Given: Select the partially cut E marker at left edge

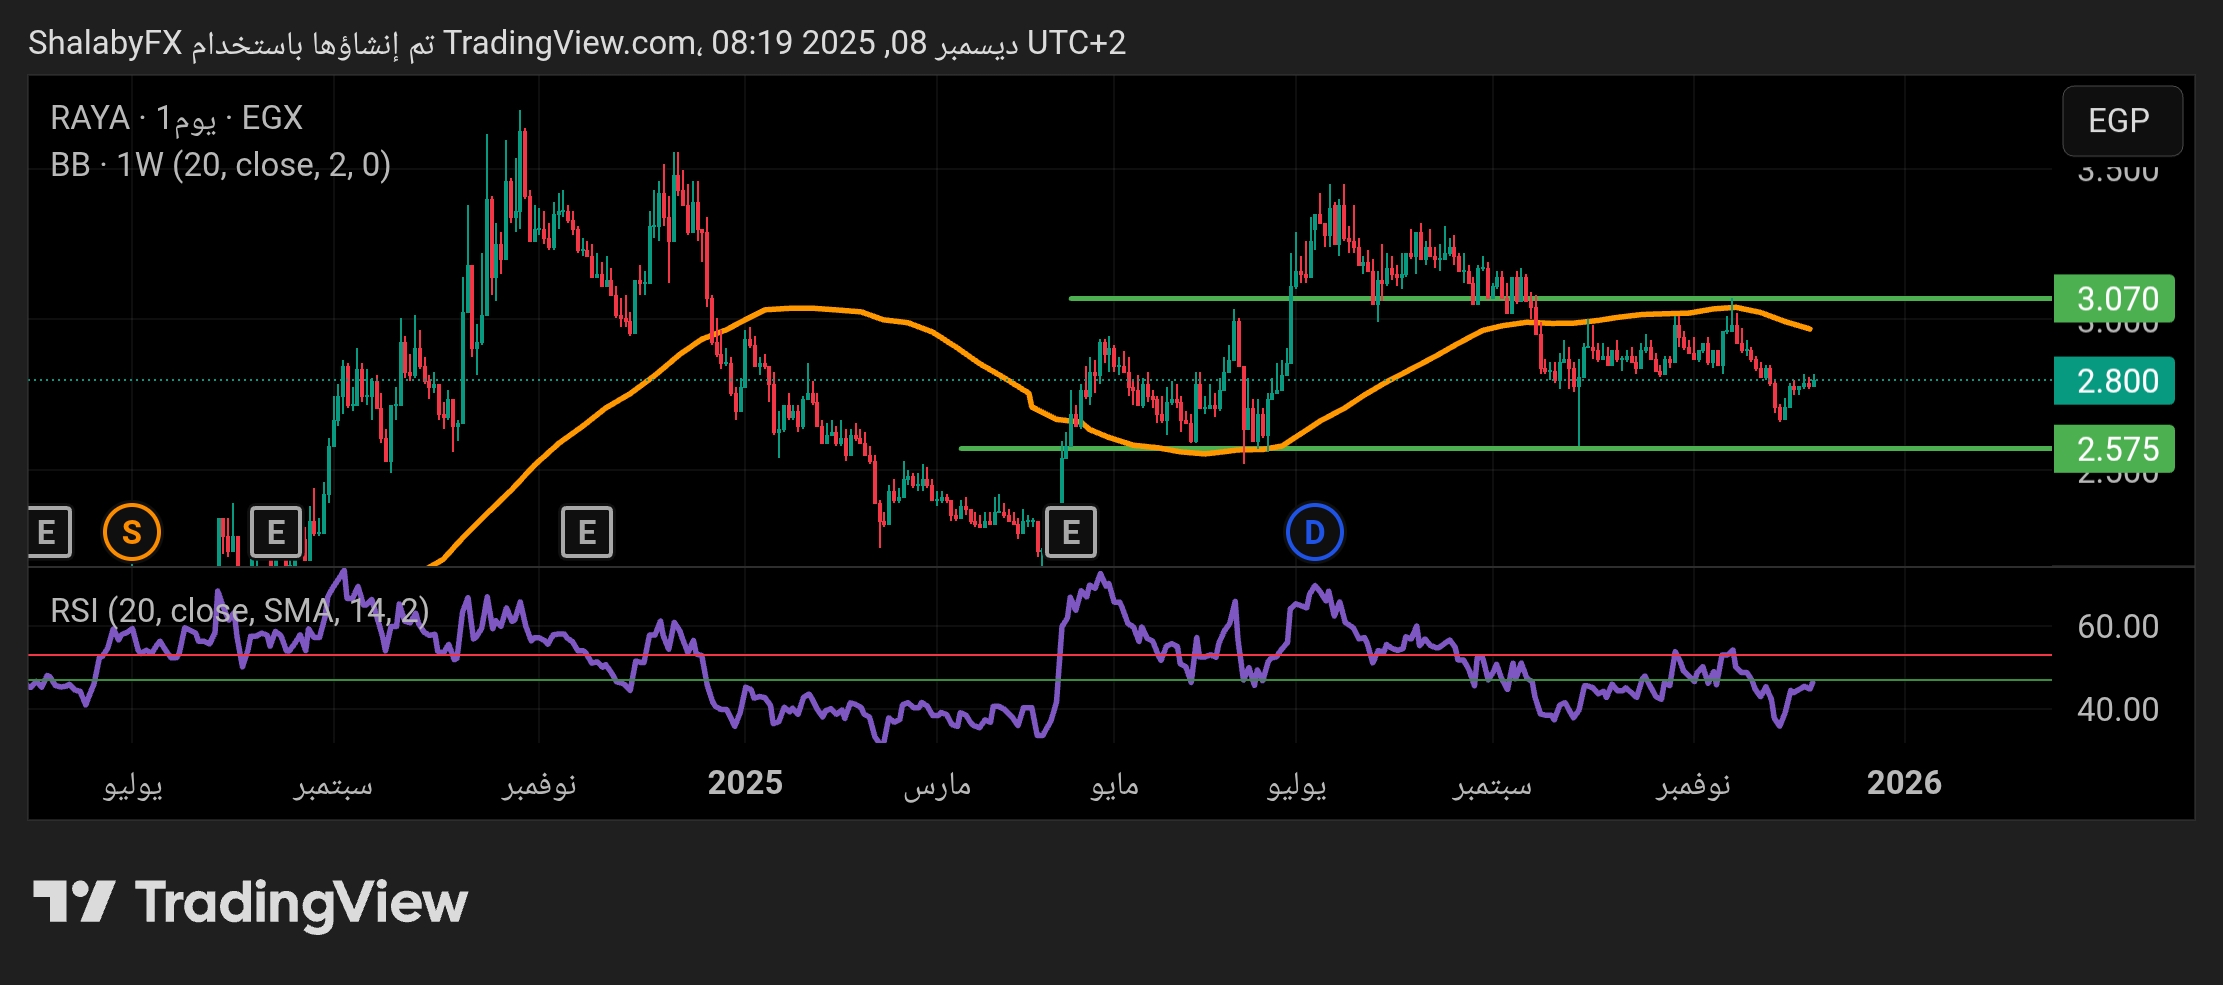Looking at the screenshot, I should [x=48, y=532].
